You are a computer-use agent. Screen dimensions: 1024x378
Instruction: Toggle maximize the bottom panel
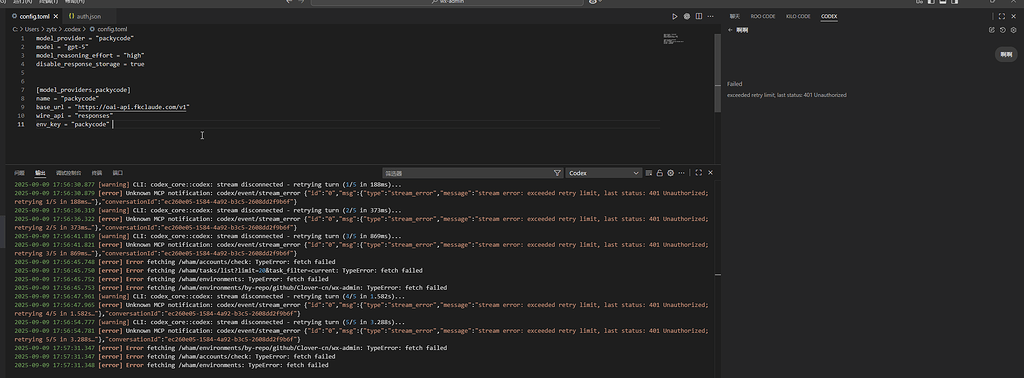click(x=698, y=172)
